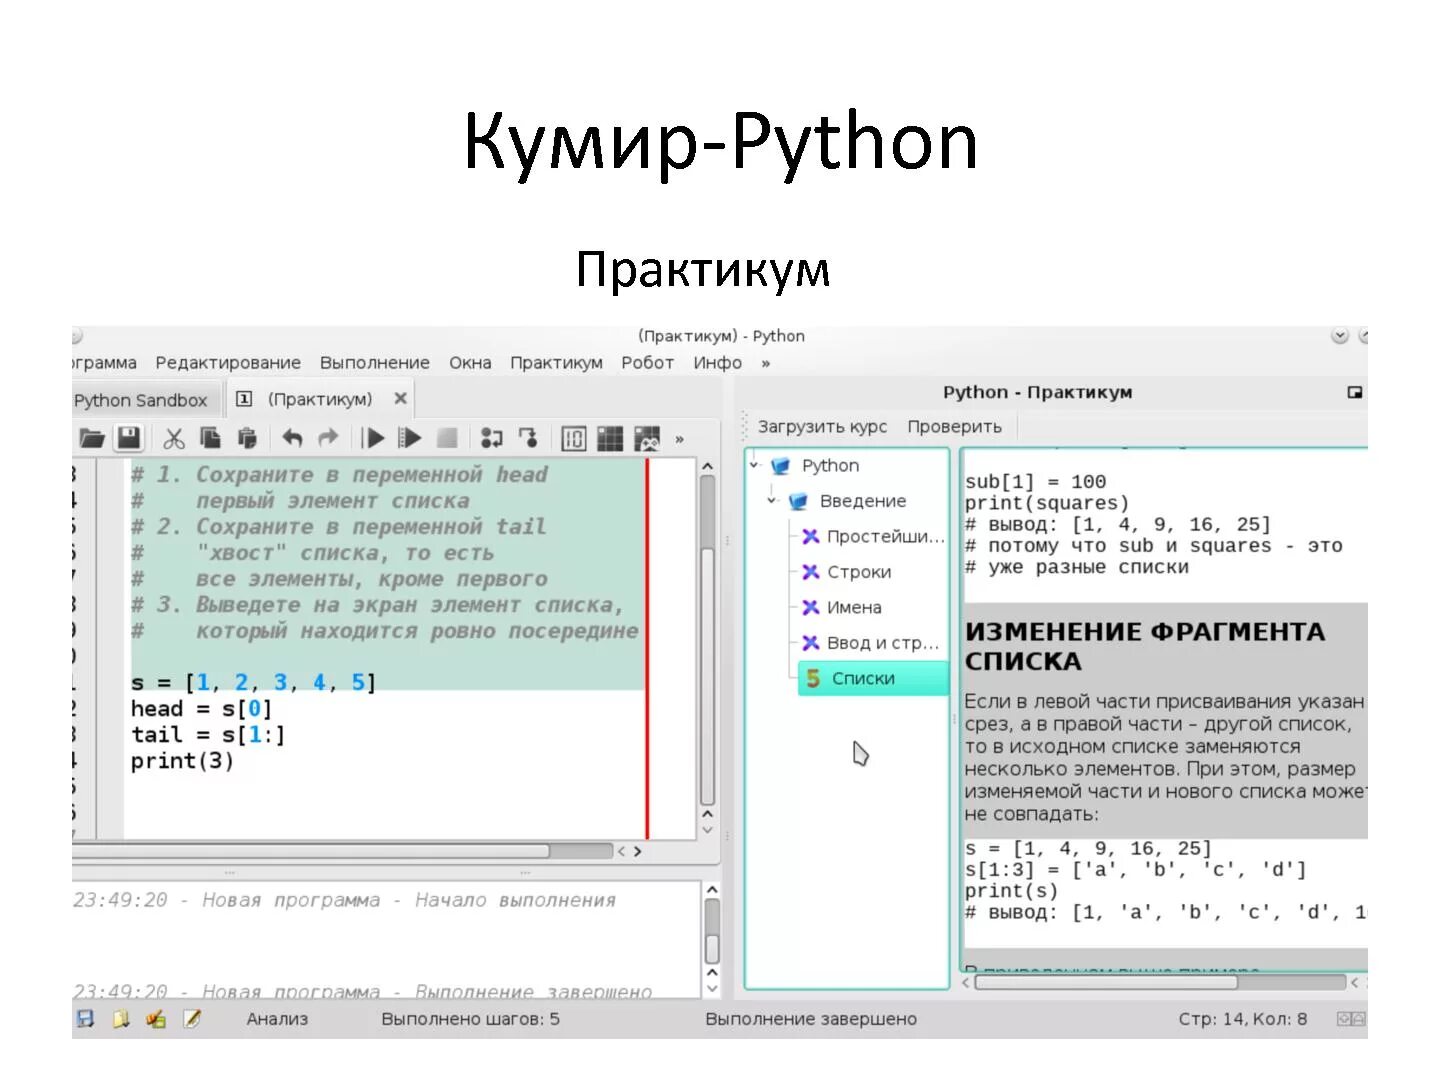The height and width of the screenshot is (1080, 1440).
Task: Open the Робот menu
Action: [647, 363]
